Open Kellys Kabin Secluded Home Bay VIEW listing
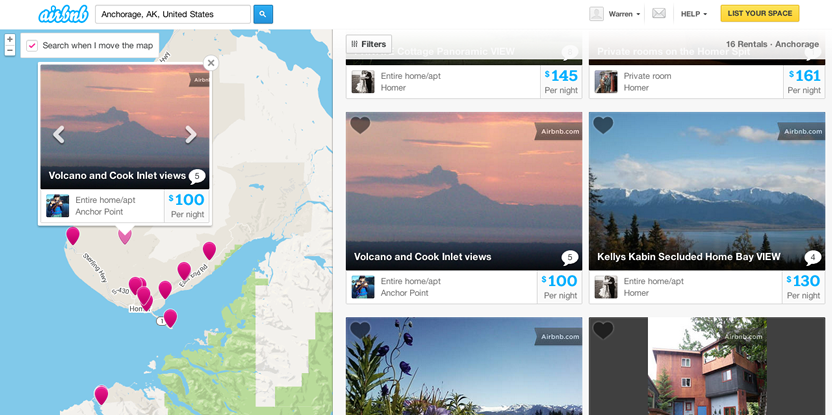The width and height of the screenshot is (832, 415). [689, 257]
